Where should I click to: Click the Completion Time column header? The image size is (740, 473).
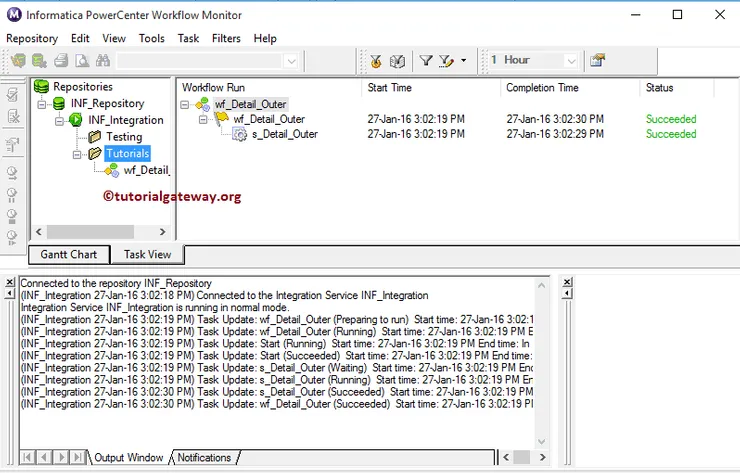coord(570,88)
